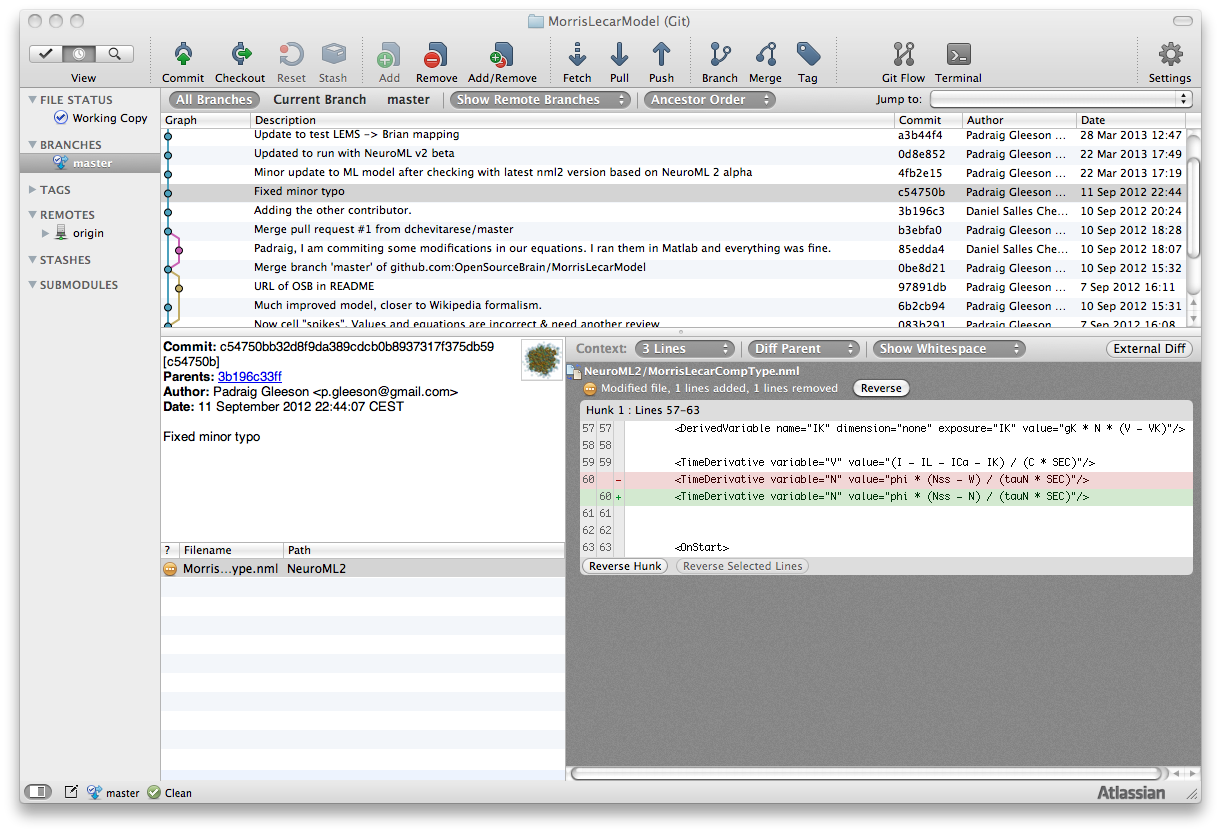The image size is (1221, 833).
Task: Click author avatar thumbnail
Action: click(x=541, y=360)
